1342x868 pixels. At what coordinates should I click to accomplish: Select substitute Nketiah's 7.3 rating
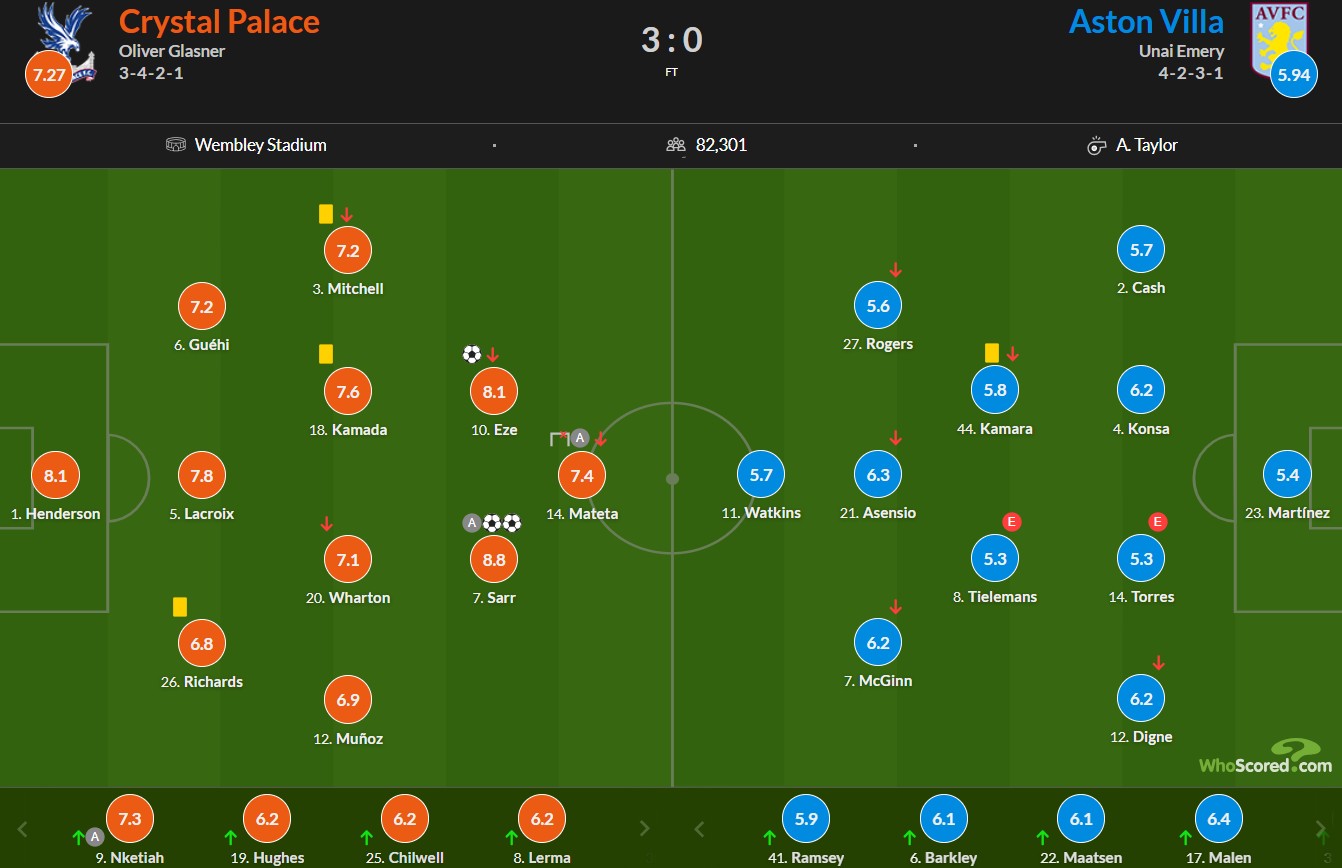tap(130, 818)
